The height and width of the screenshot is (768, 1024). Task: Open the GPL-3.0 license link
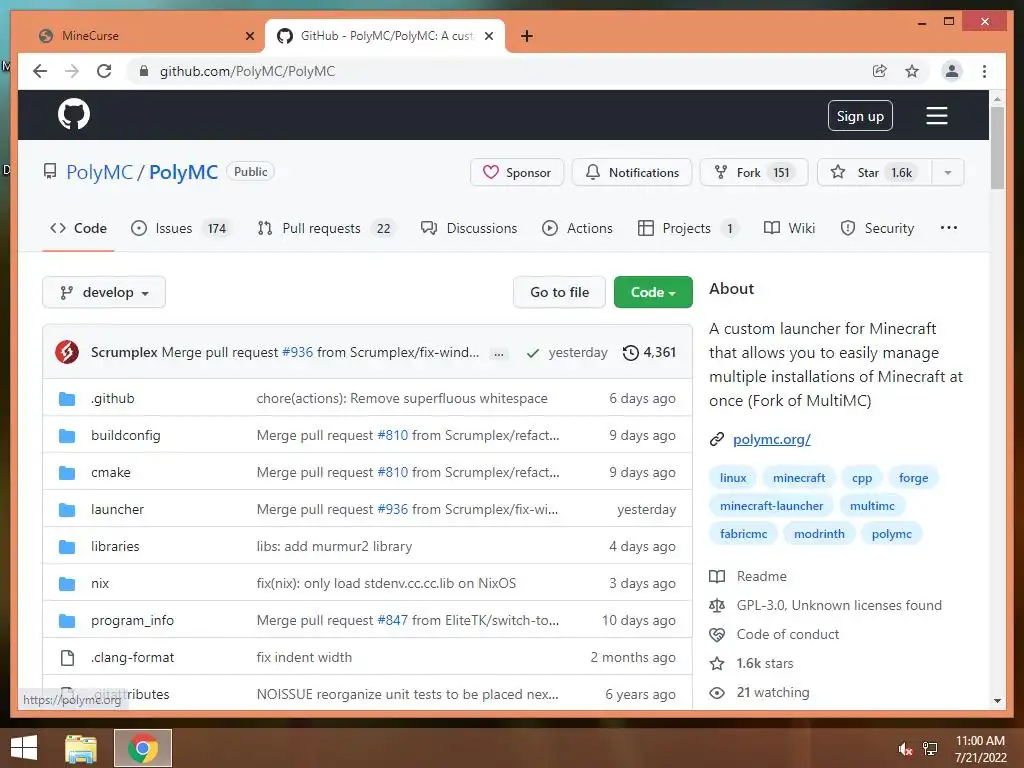point(839,605)
